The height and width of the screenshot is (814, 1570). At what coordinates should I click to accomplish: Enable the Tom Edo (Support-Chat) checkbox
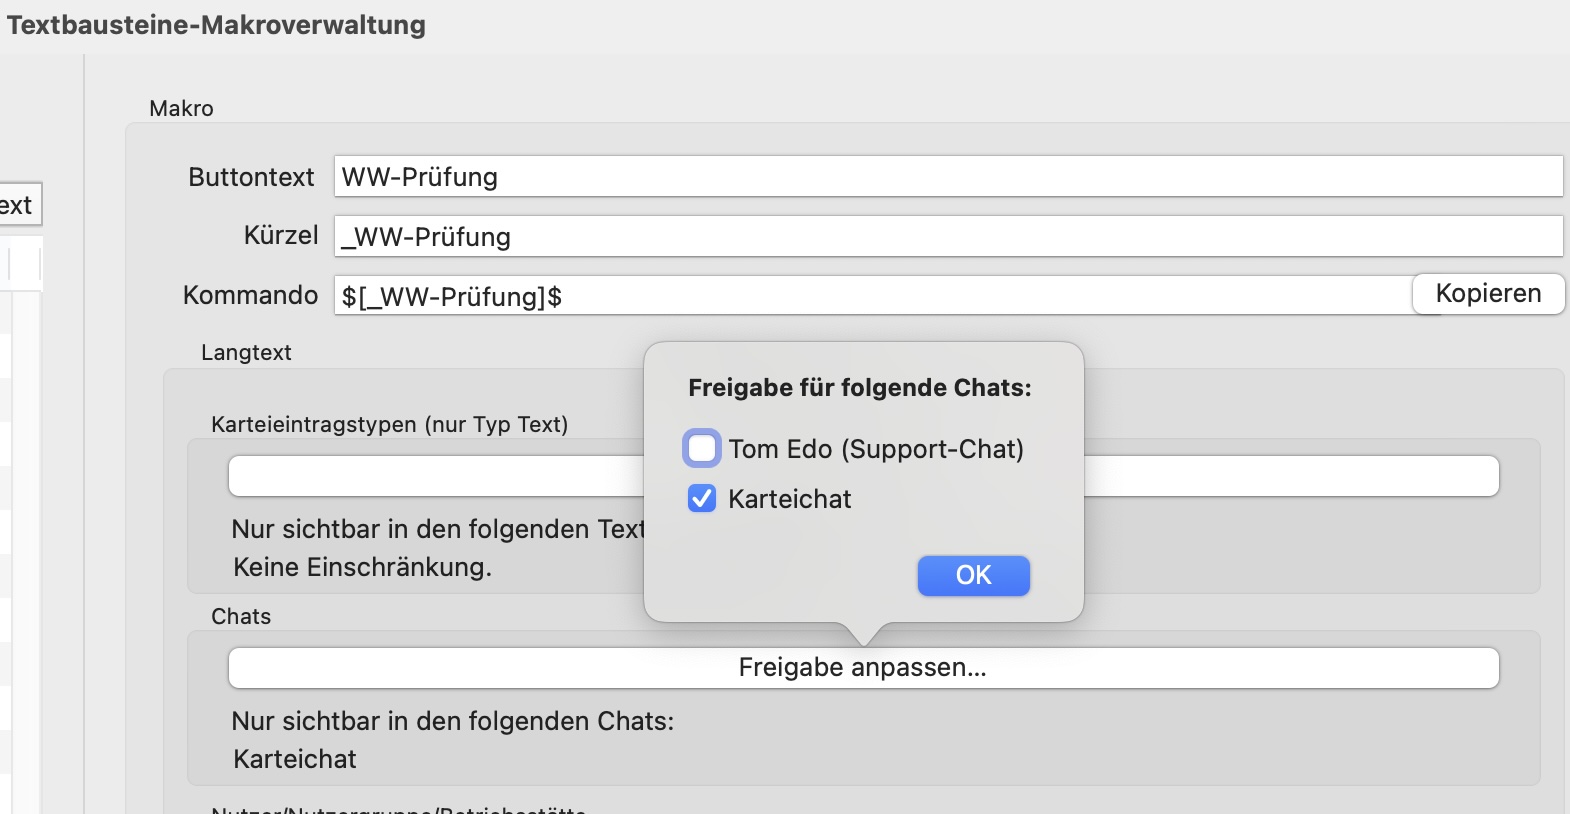702,448
